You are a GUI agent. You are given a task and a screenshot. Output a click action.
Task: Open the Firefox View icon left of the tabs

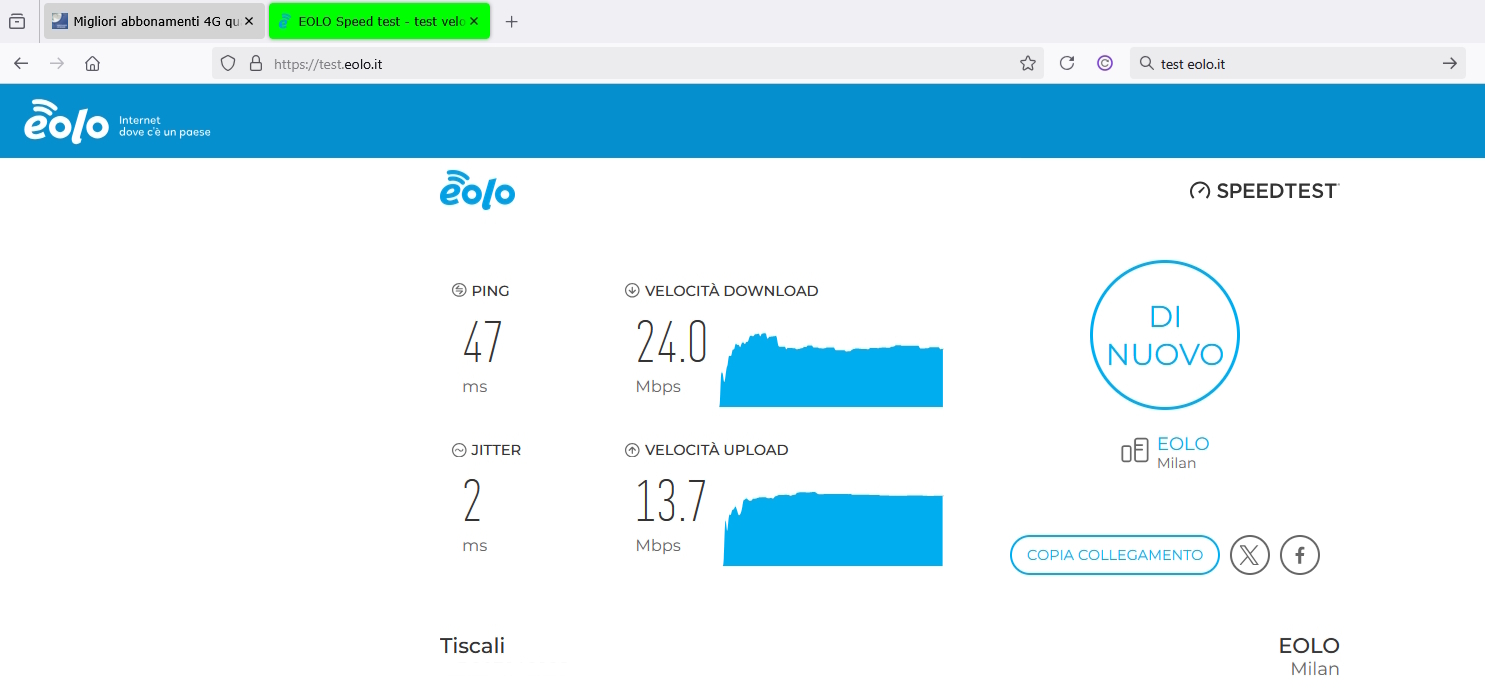point(17,21)
